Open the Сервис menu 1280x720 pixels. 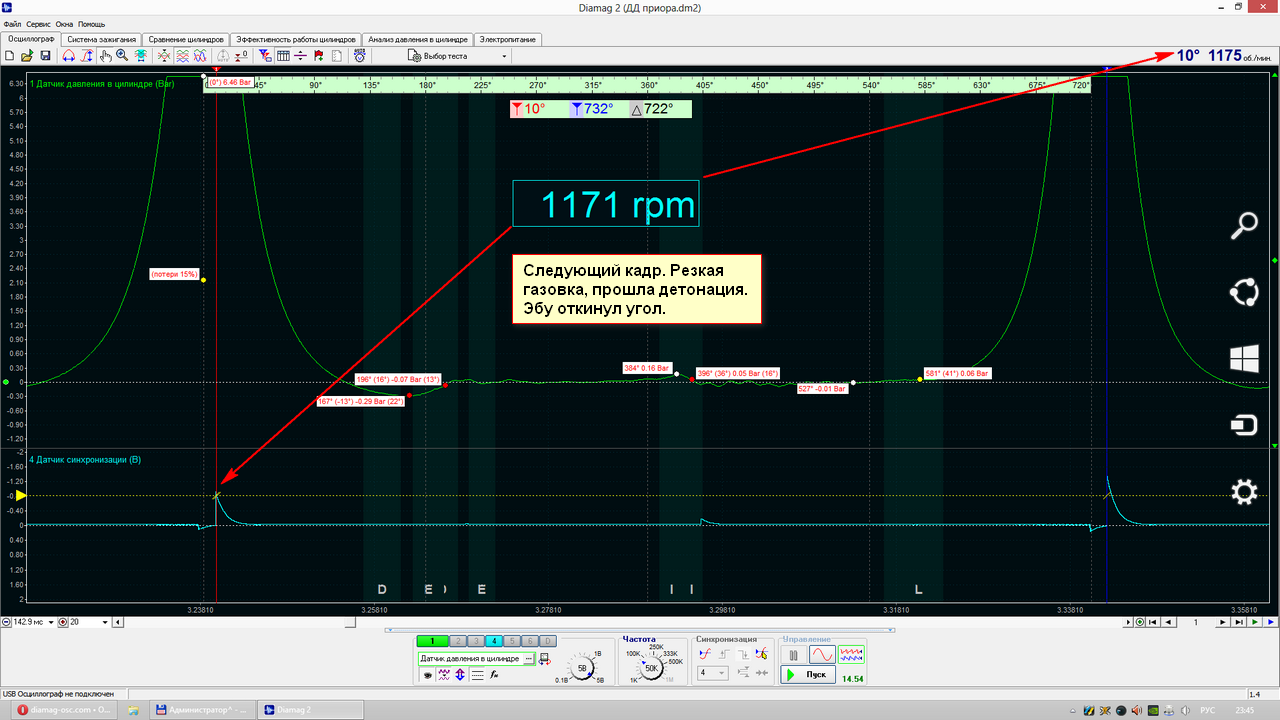(39, 23)
